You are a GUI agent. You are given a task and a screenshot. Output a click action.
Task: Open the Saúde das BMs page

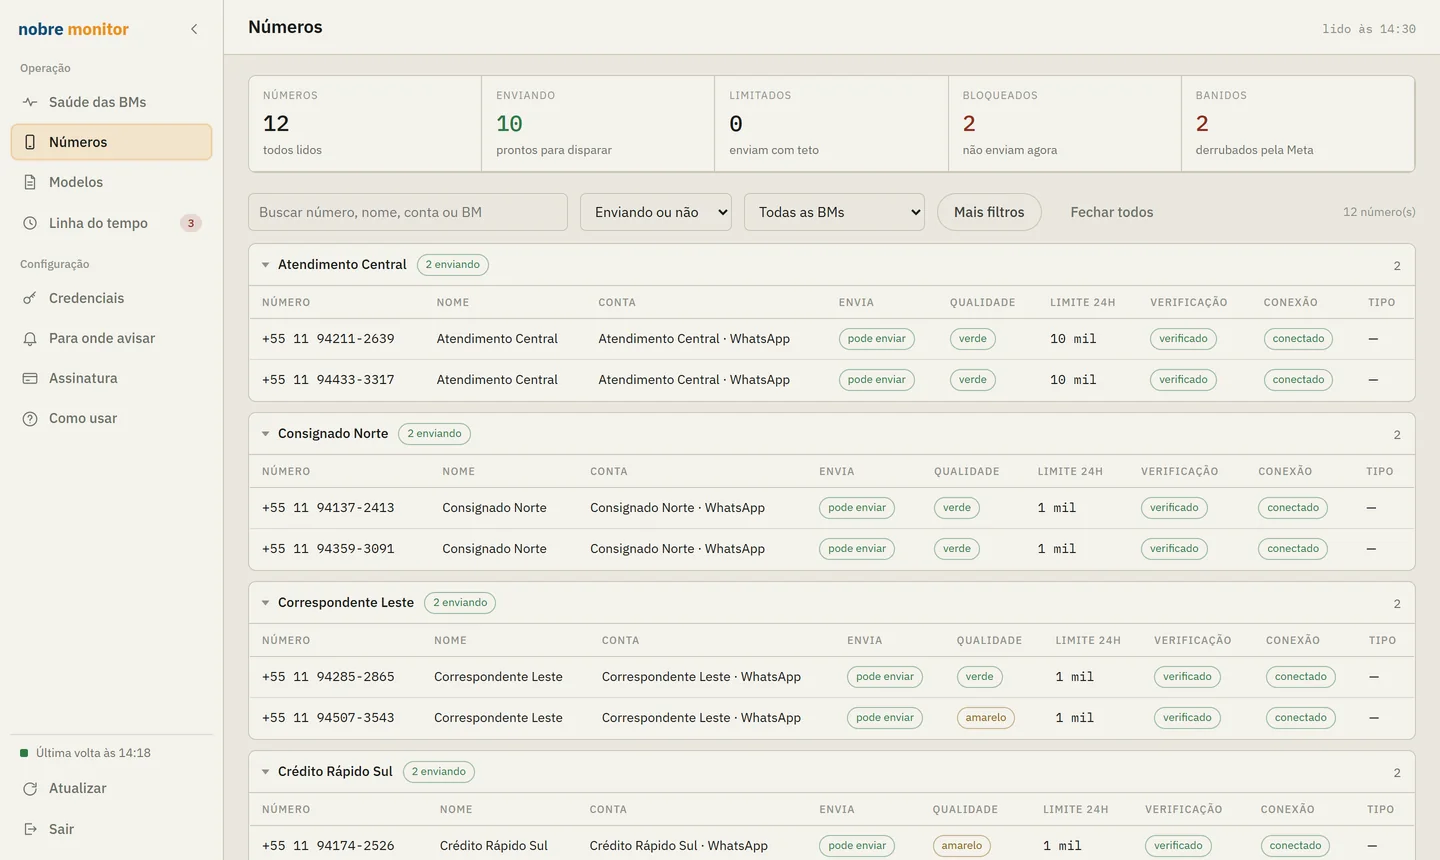(x=111, y=102)
